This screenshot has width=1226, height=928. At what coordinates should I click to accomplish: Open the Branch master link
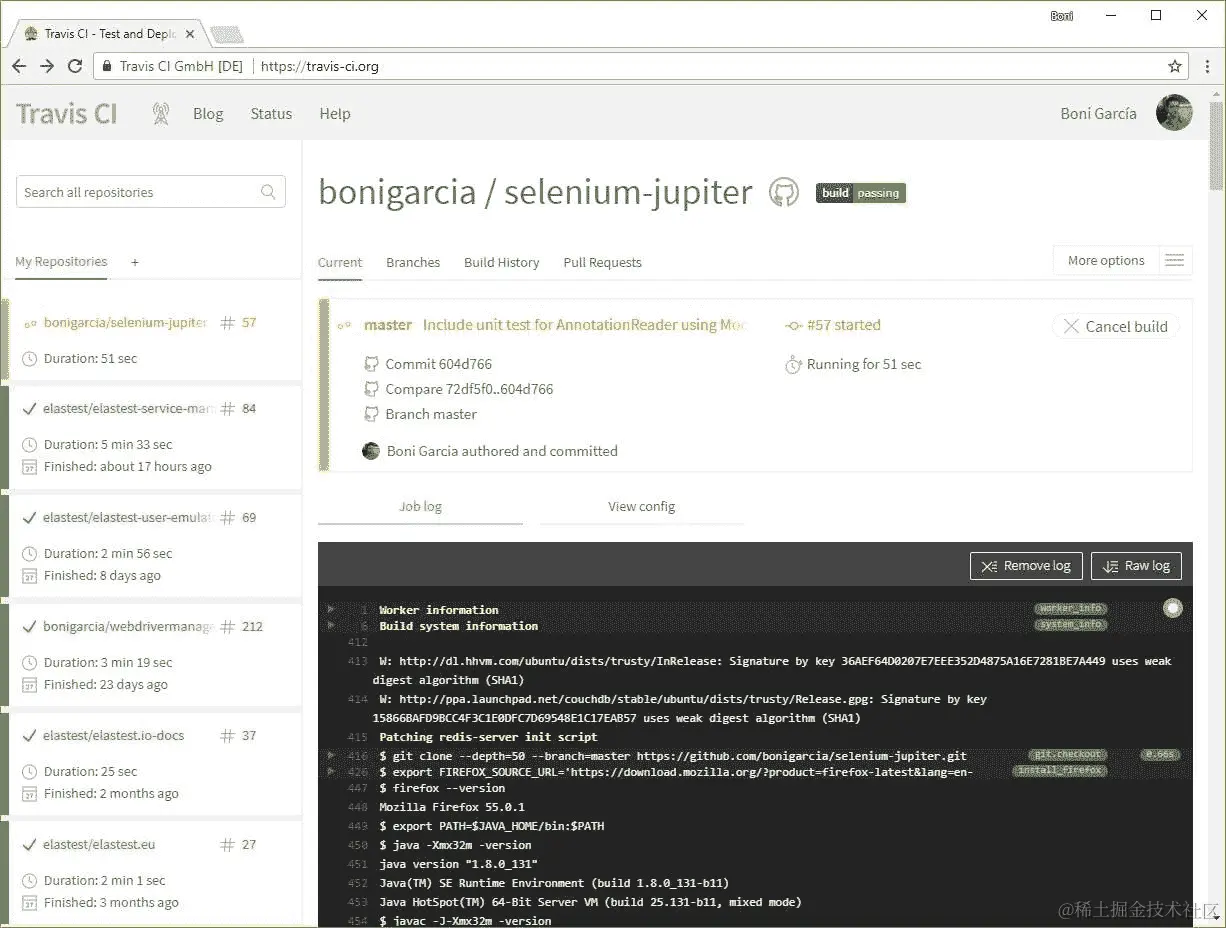(431, 414)
